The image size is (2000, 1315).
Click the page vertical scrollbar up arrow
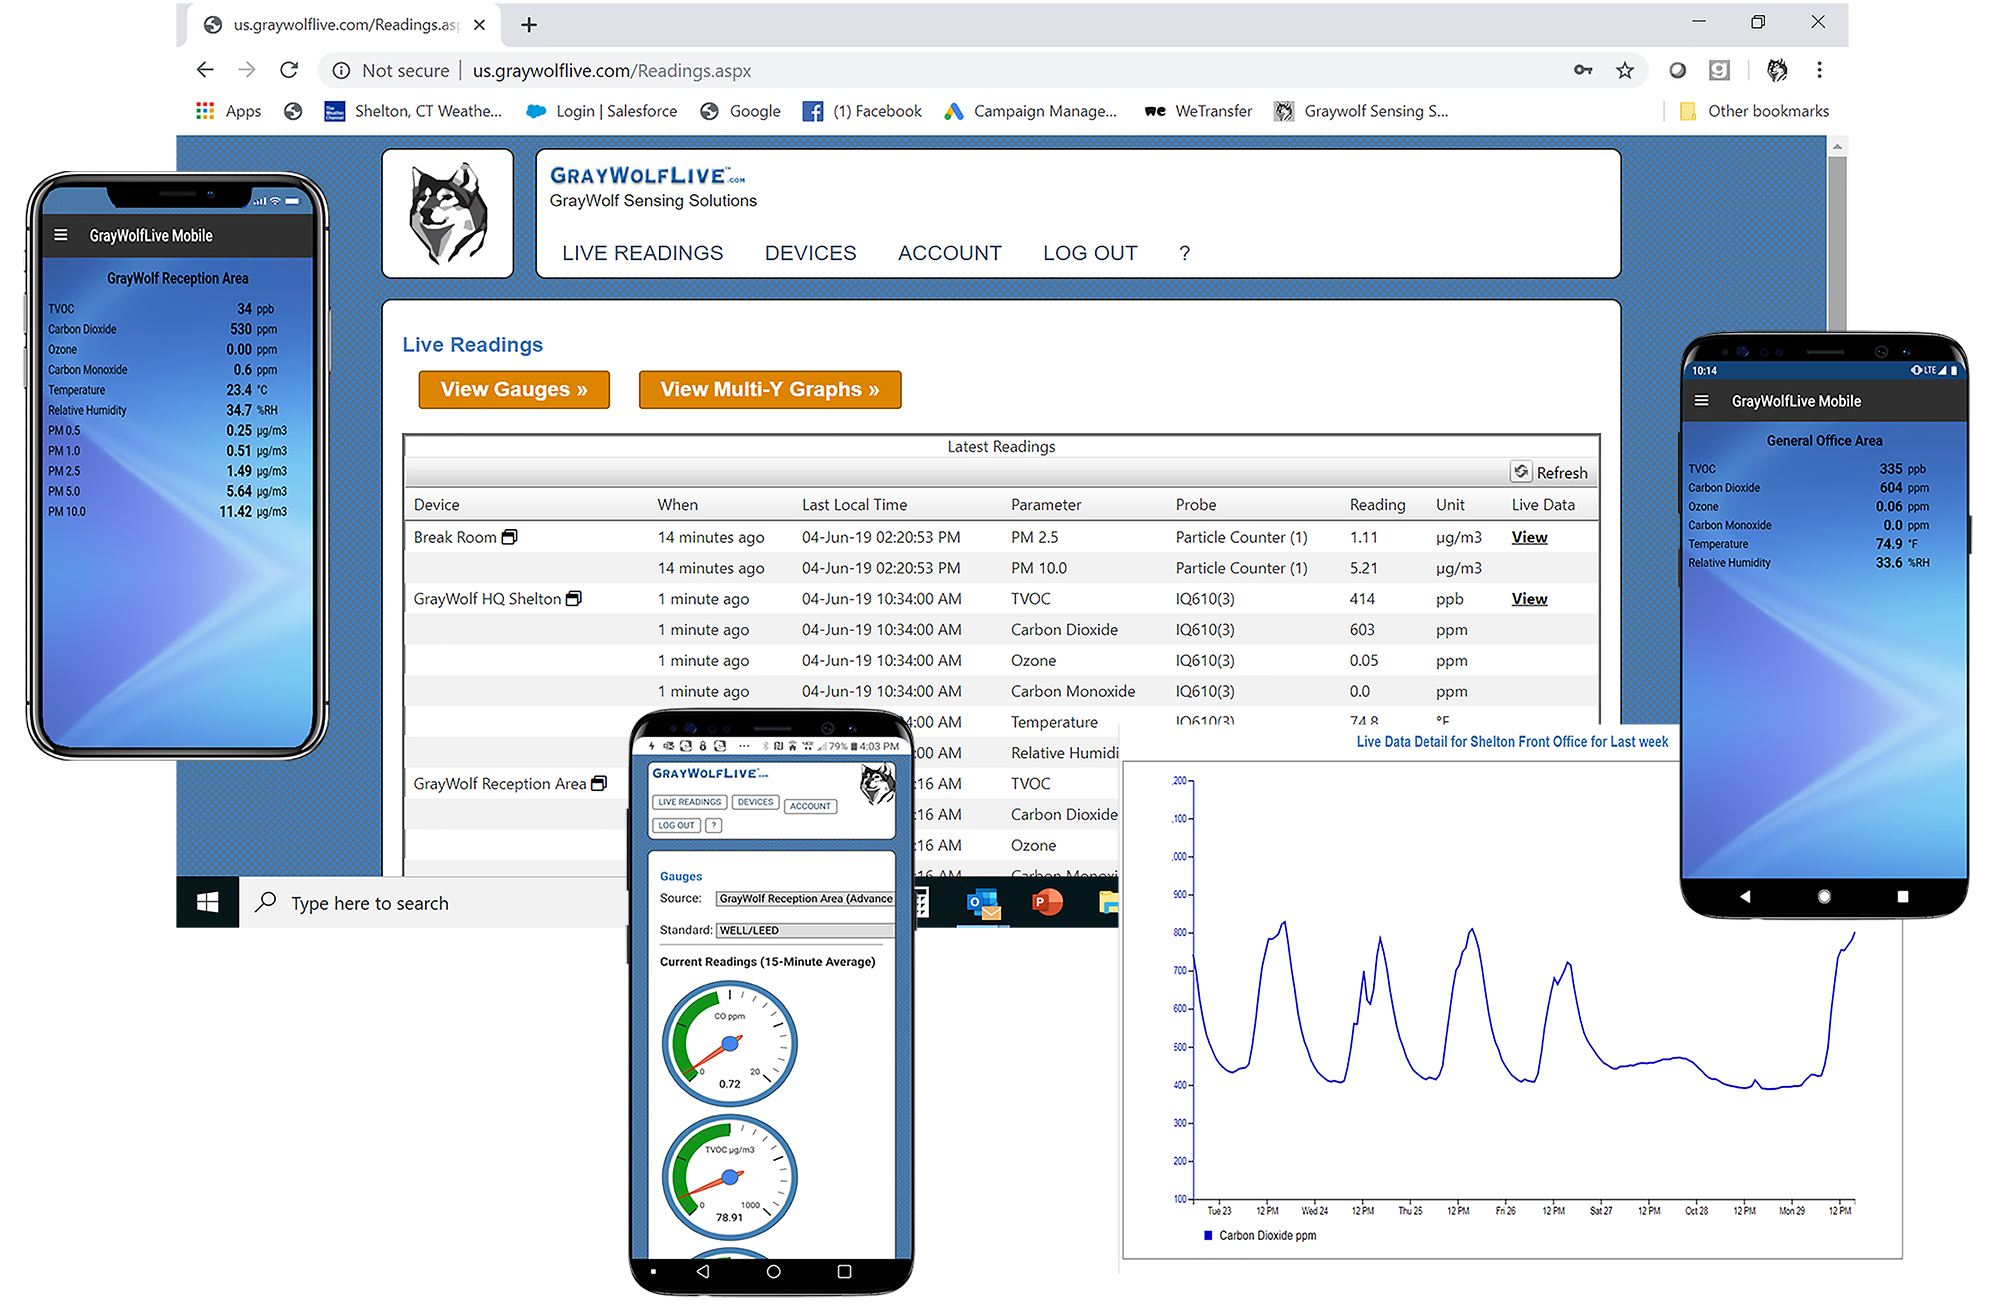coord(1837,147)
